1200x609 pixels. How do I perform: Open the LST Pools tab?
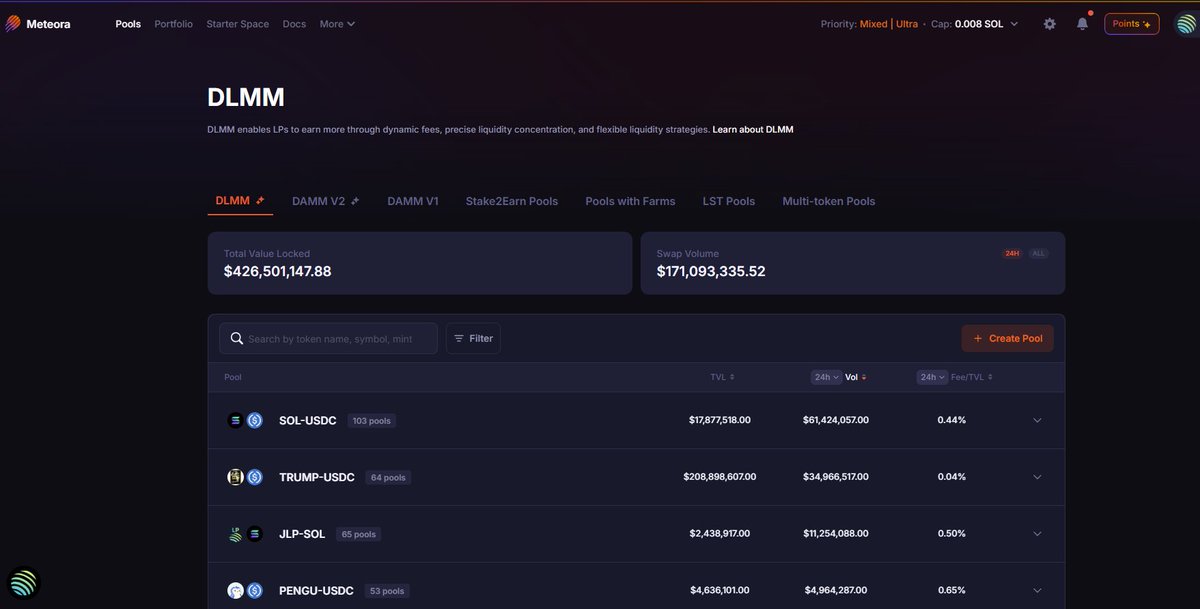click(x=728, y=200)
